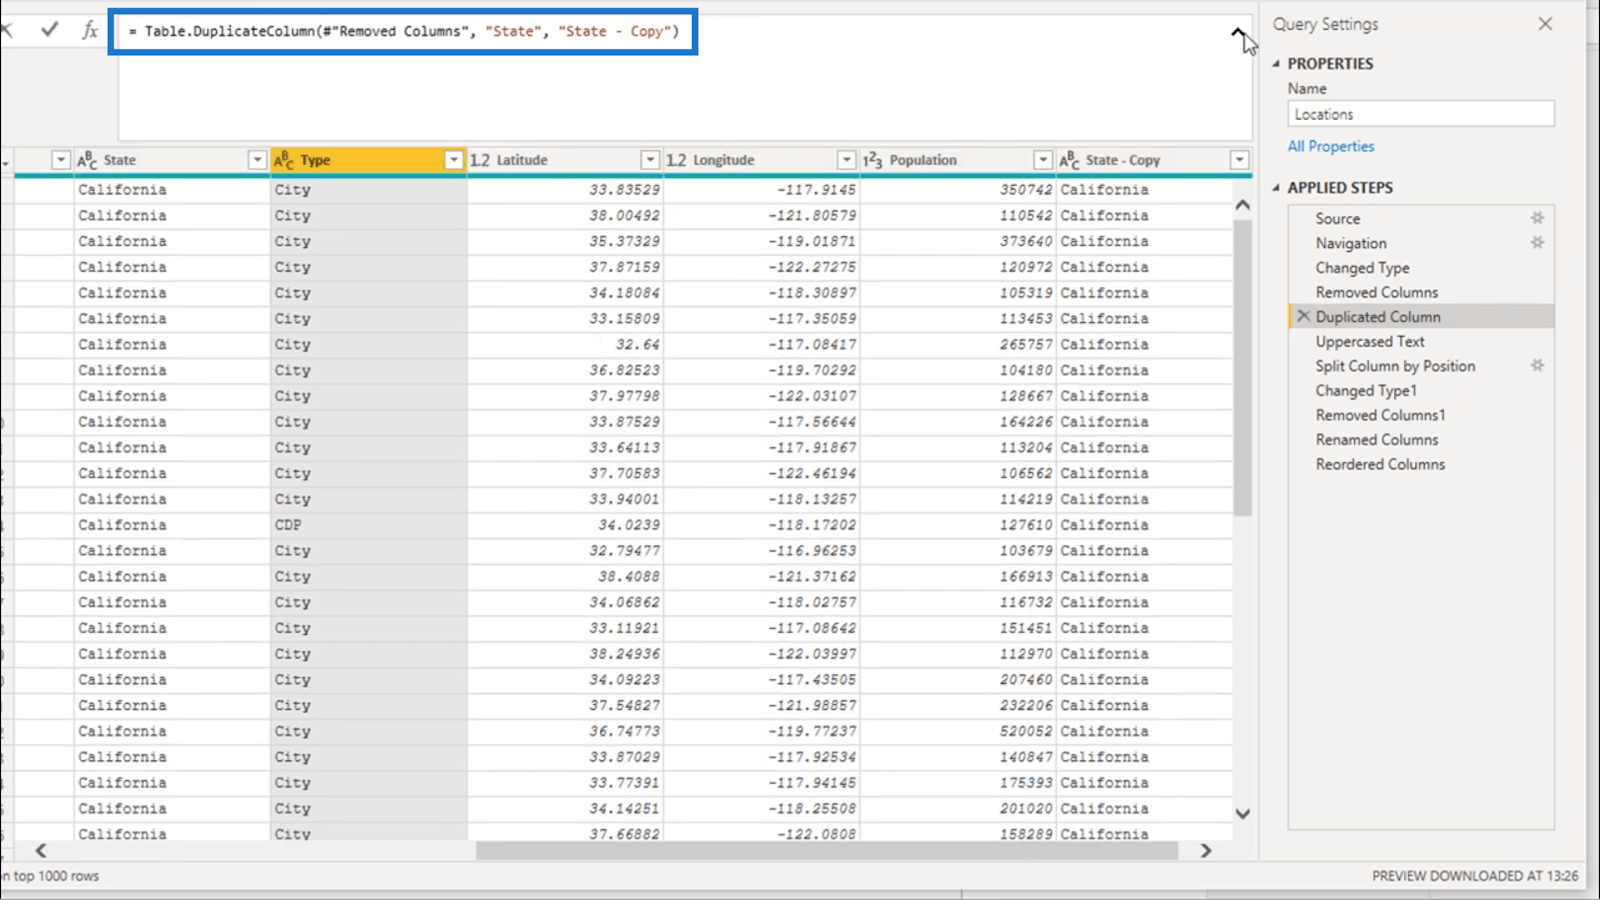Click the State - Copy text type icon
Image resolution: width=1600 pixels, height=900 pixels.
point(1069,160)
